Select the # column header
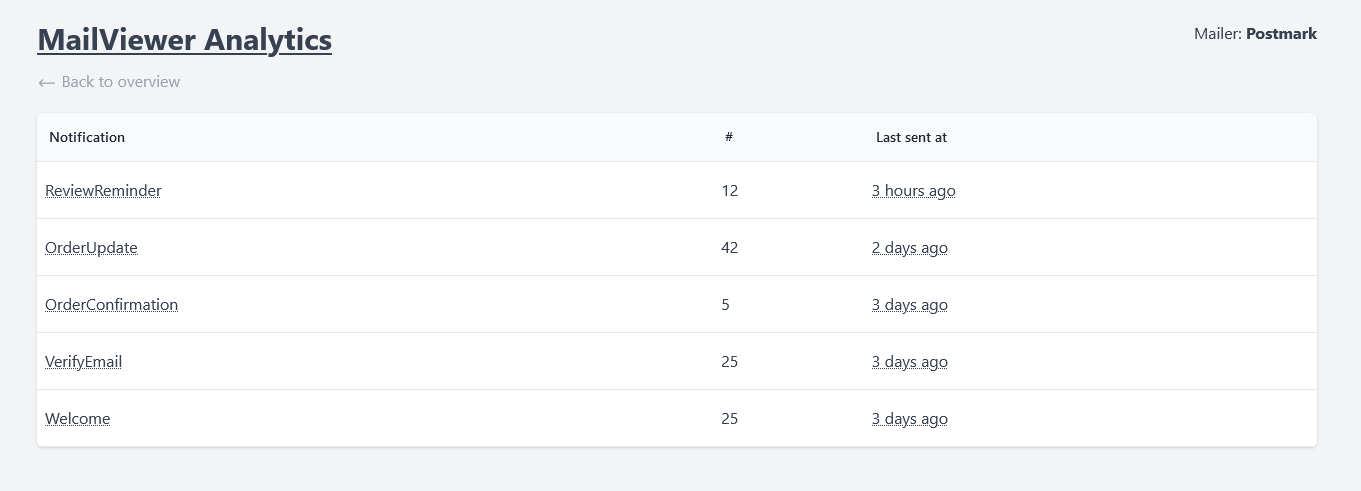The height and width of the screenshot is (491, 1361). 729,137
